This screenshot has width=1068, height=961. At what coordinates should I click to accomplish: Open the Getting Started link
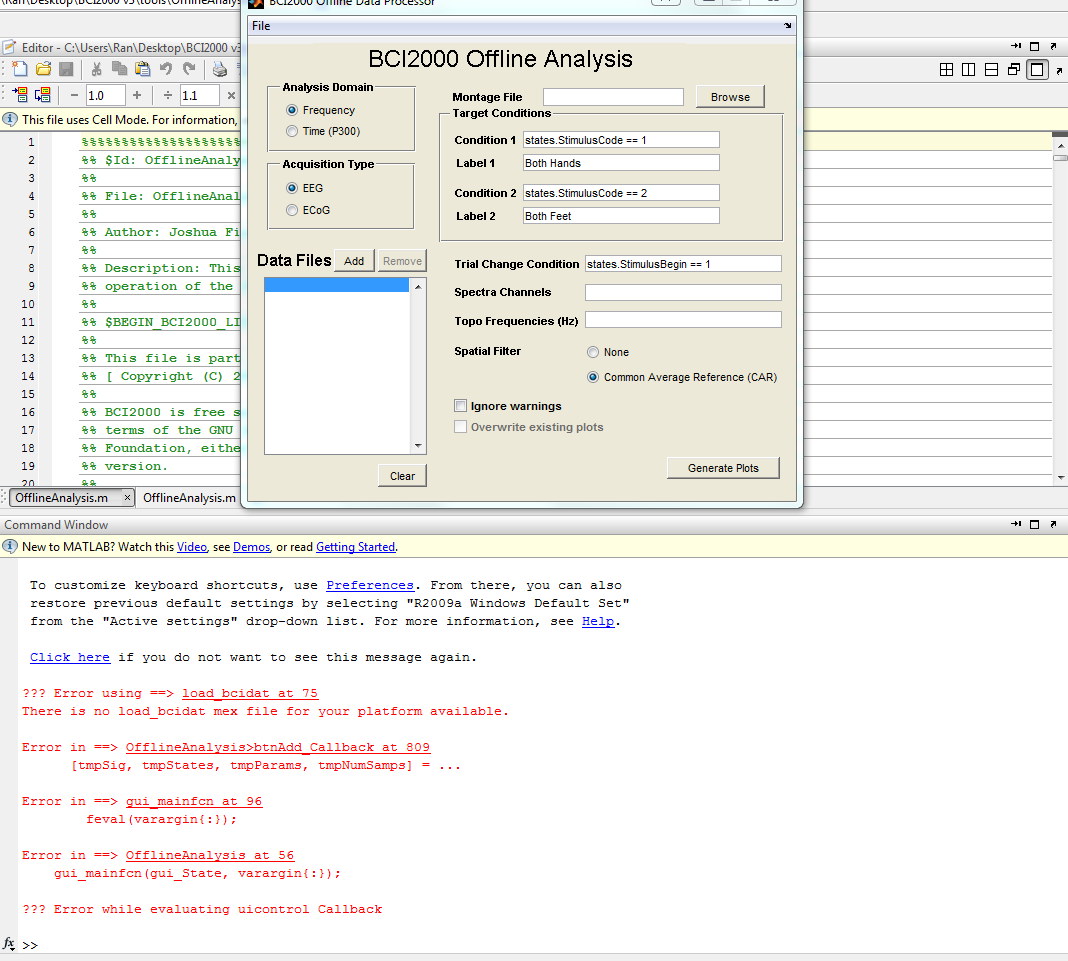pyautogui.click(x=356, y=547)
